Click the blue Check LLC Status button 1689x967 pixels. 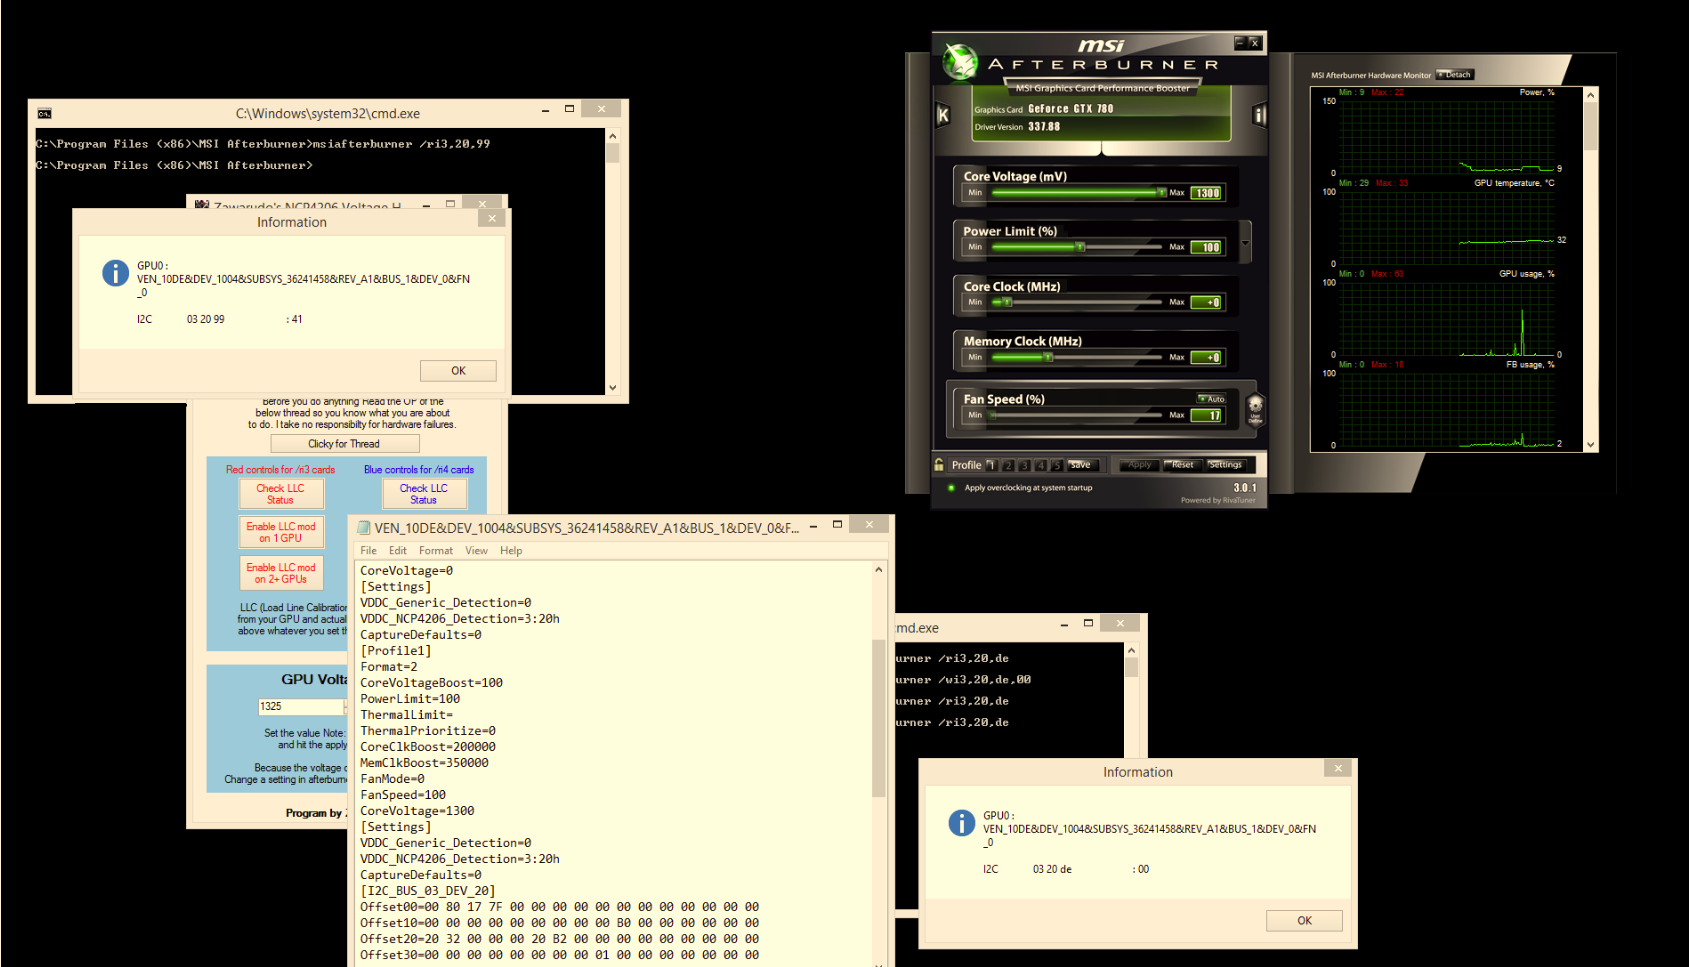click(424, 494)
